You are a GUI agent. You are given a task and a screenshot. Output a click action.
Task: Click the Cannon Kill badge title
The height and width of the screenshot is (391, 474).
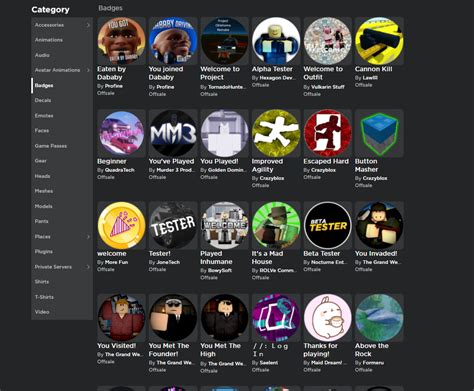(x=374, y=69)
